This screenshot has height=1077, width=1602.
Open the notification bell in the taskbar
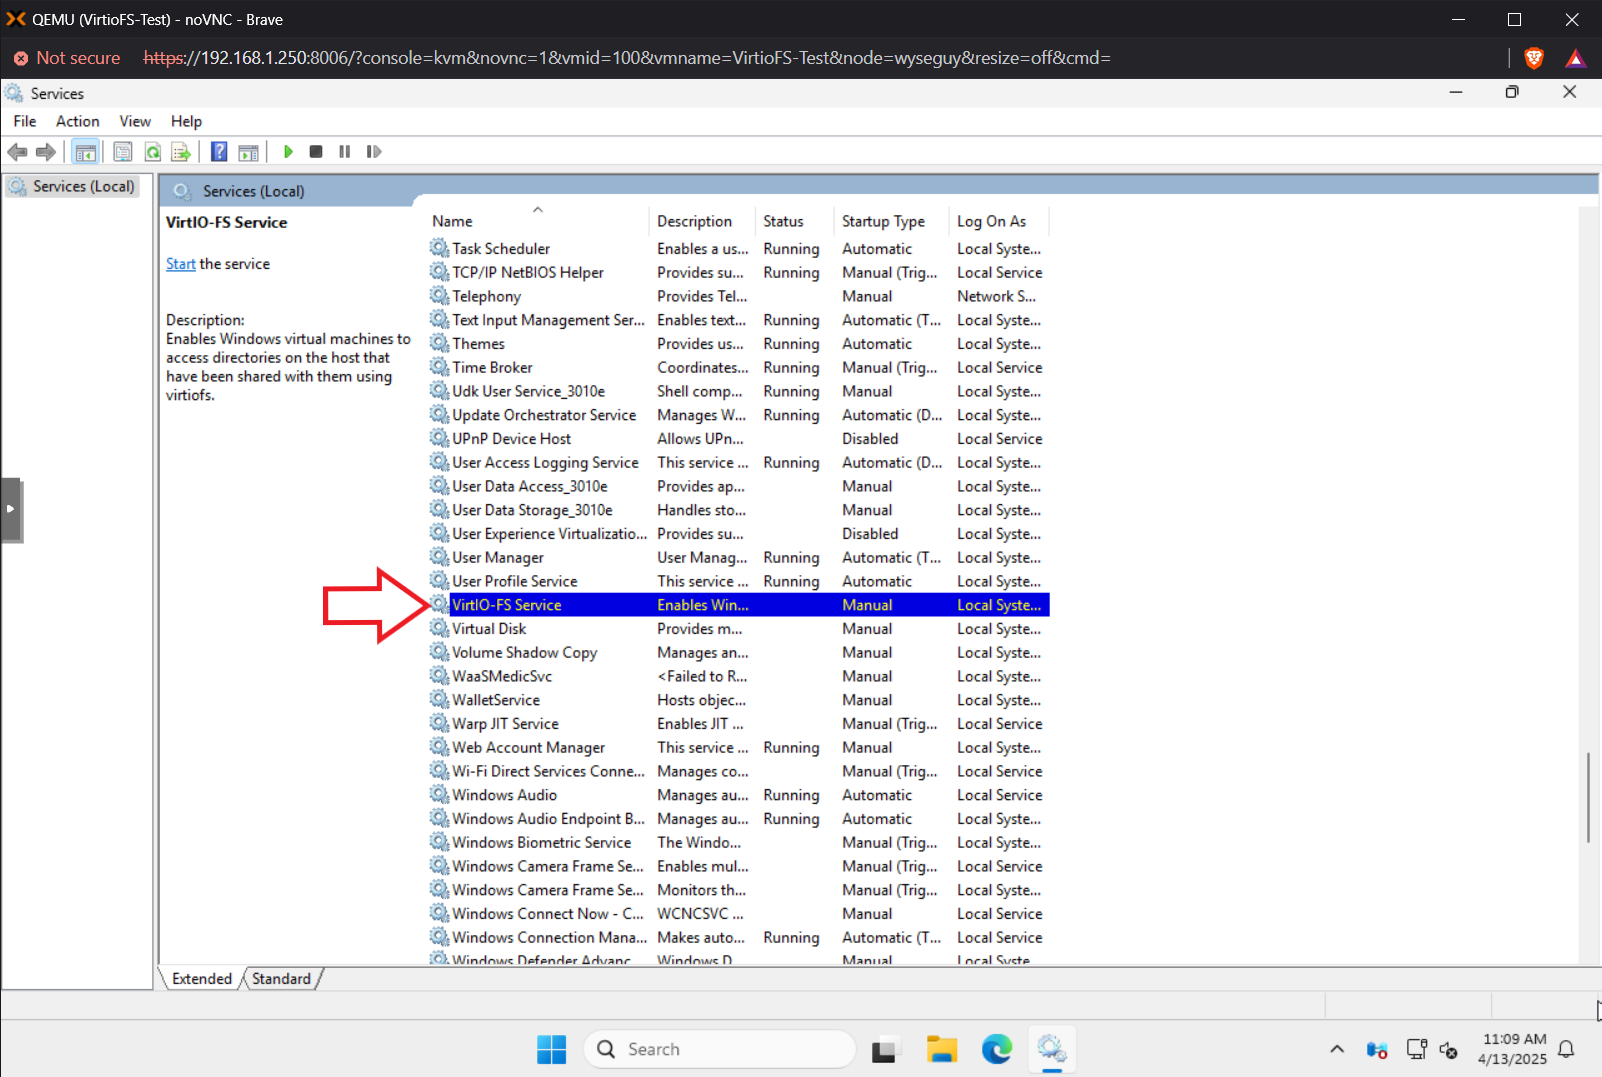(x=1567, y=1049)
